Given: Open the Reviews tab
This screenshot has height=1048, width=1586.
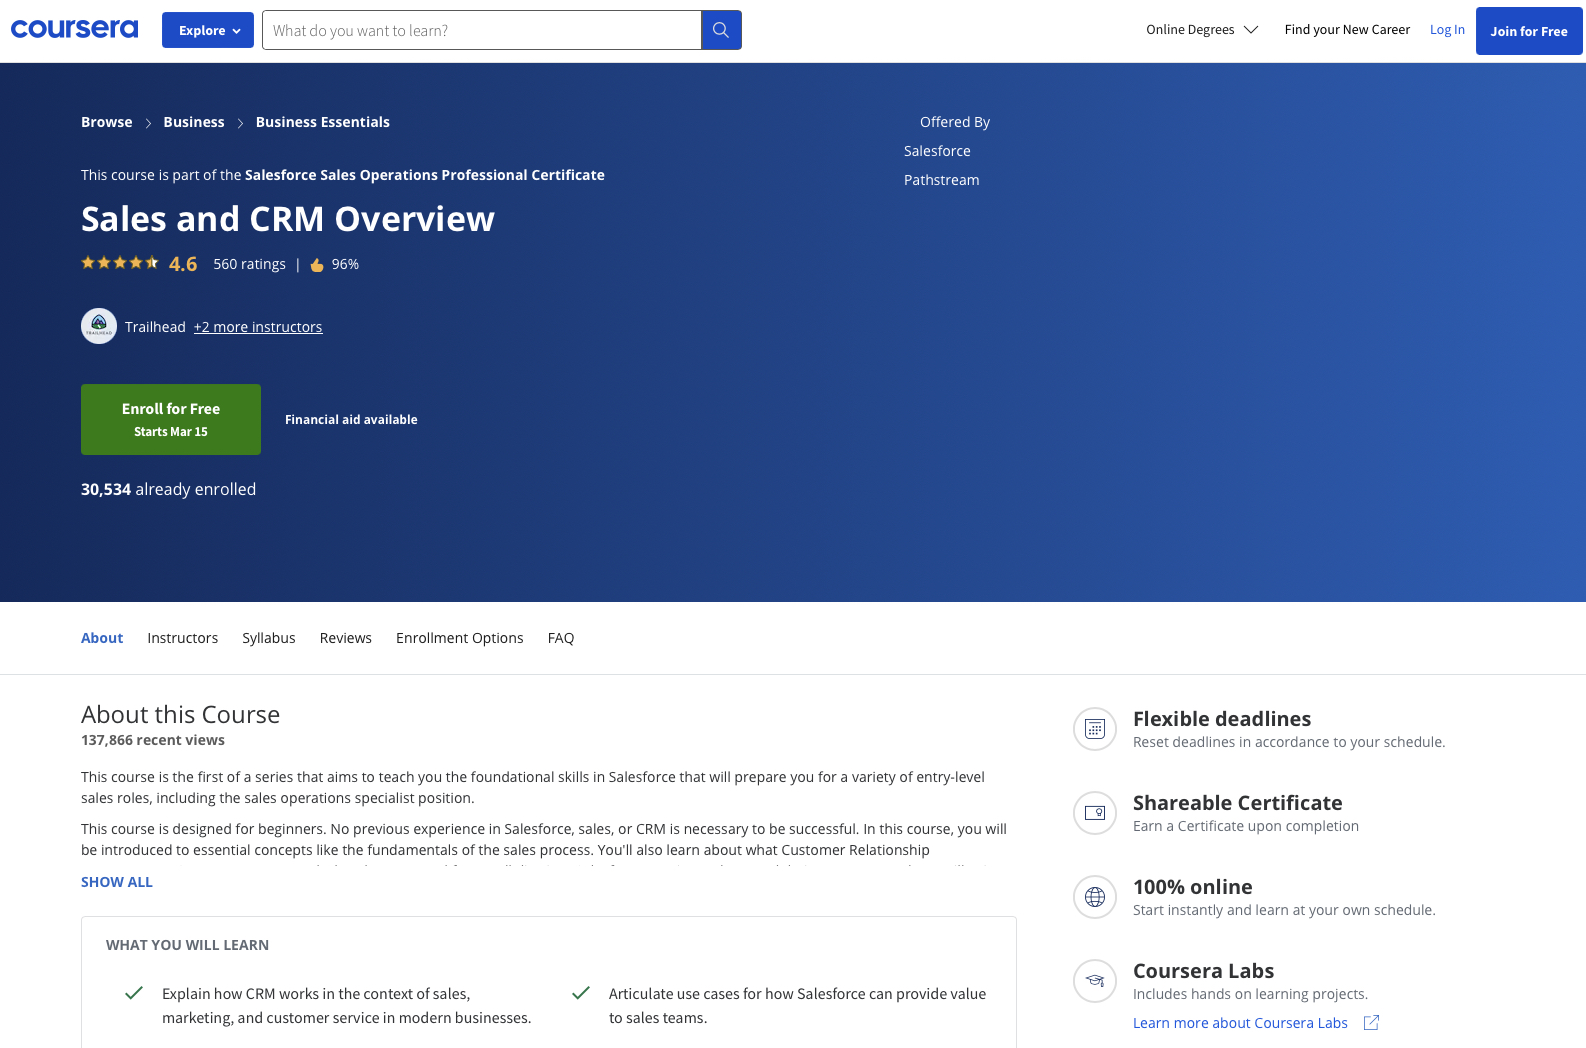Looking at the screenshot, I should click(x=346, y=638).
